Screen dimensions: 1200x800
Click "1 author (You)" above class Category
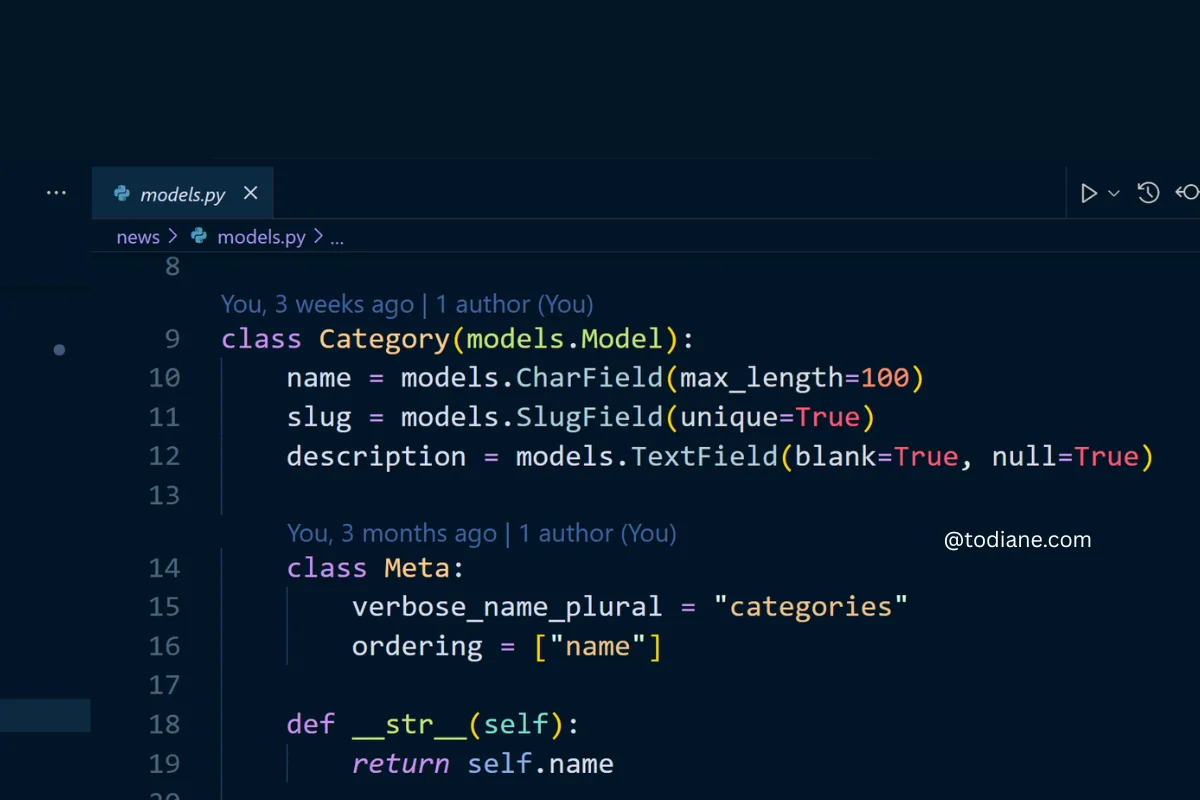point(514,304)
